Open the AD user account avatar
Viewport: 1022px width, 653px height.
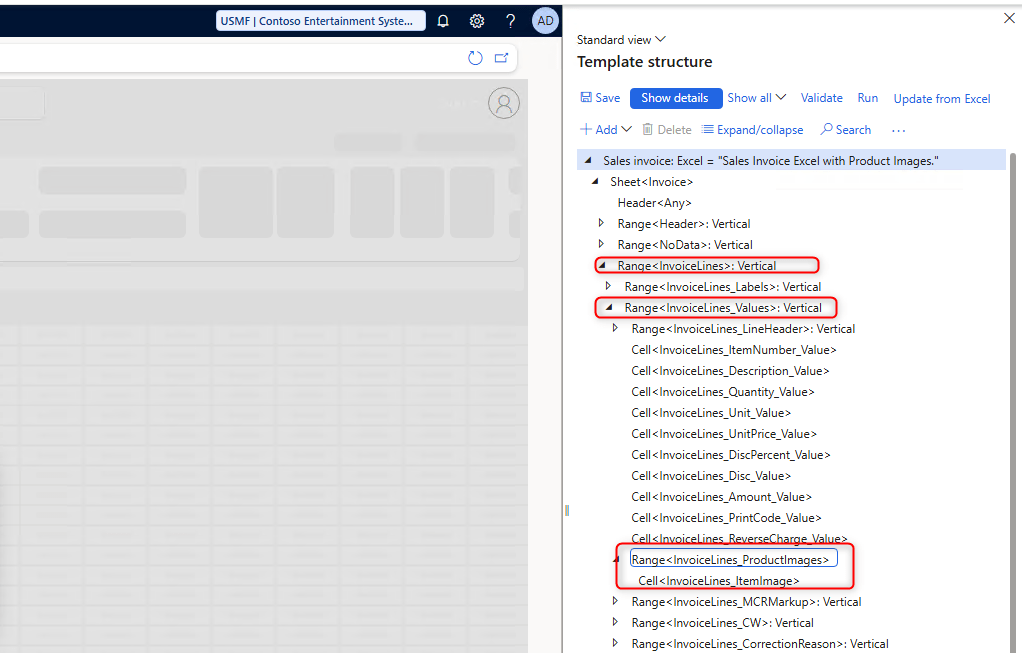click(545, 21)
